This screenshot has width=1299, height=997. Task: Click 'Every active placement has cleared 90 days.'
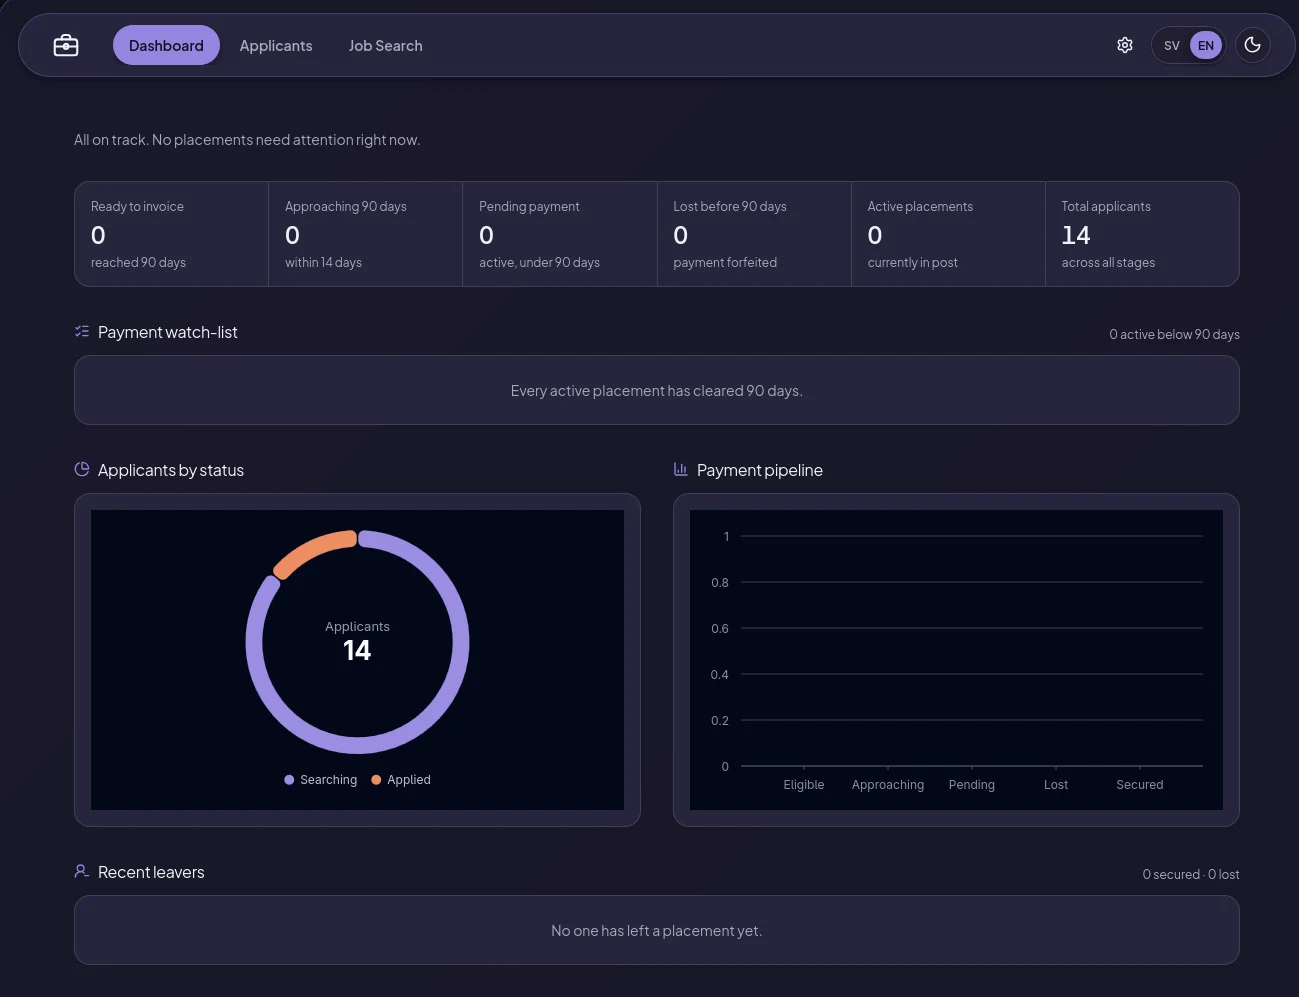tap(657, 391)
